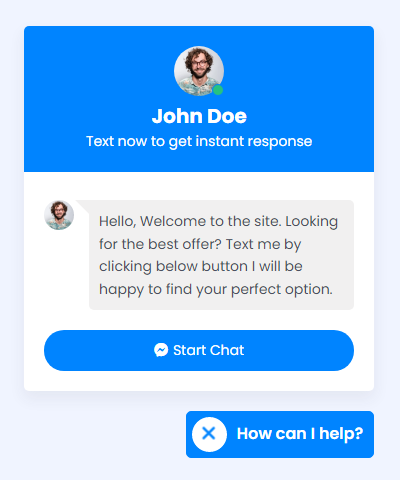Click the Messenger icon inside Start Chat
Image resolution: width=400 pixels, height=480 pixels.
point(161,350)
